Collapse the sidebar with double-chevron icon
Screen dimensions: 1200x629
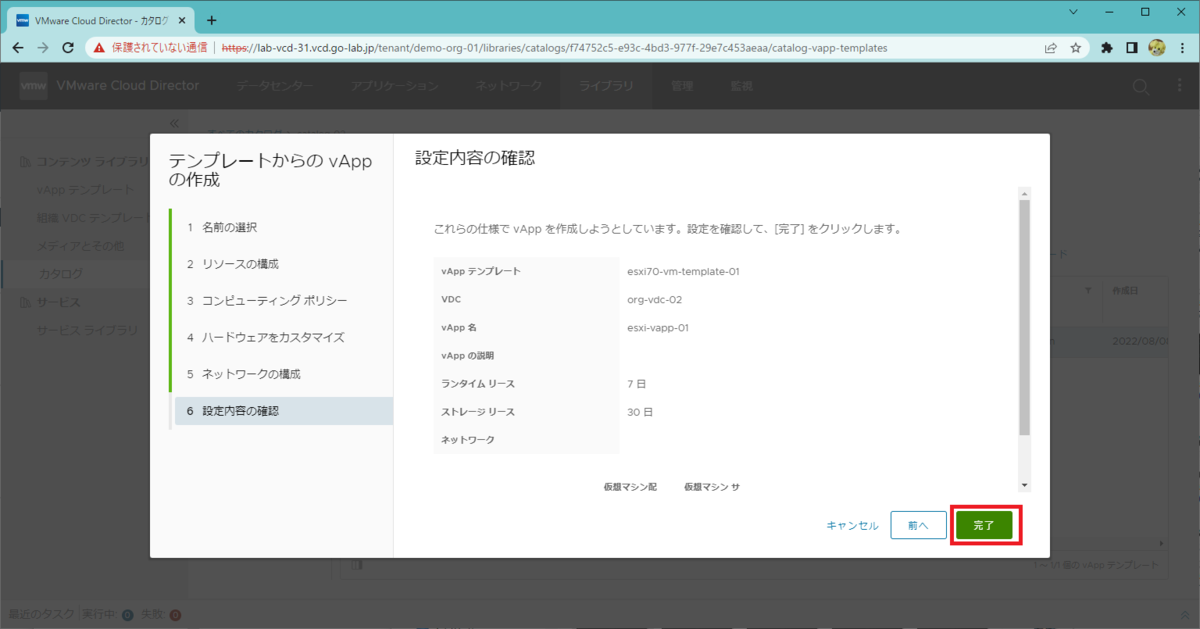(x=174, y=123)
